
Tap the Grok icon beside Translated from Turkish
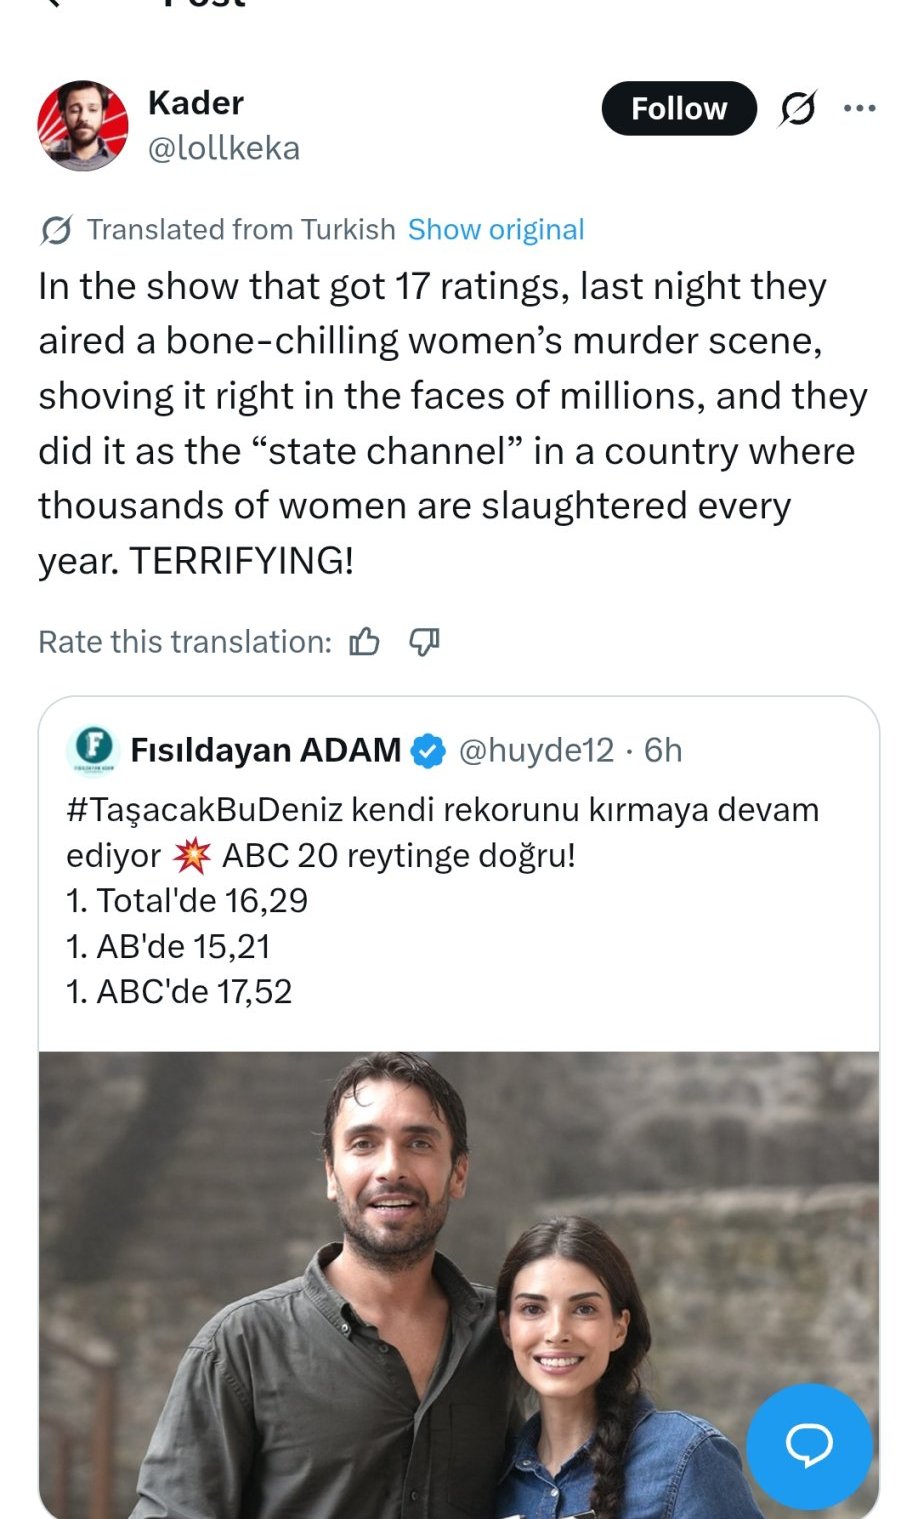56,230
